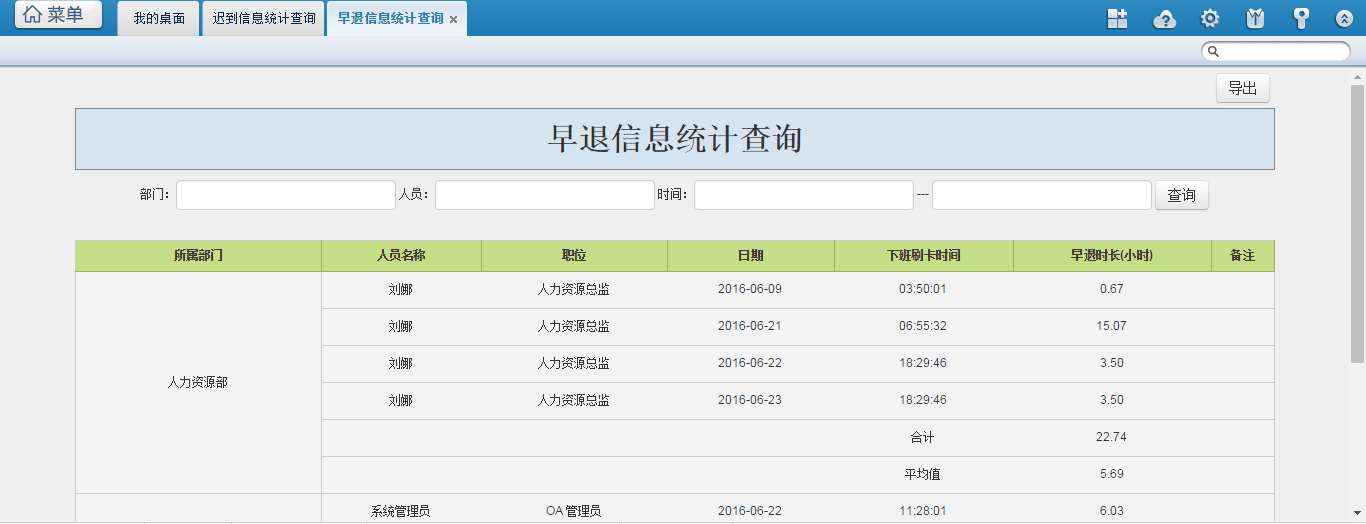The width and height of the screenshot is (1366, 524).
Task: Click the top-right search box
Action: [x=1276, y=51]
